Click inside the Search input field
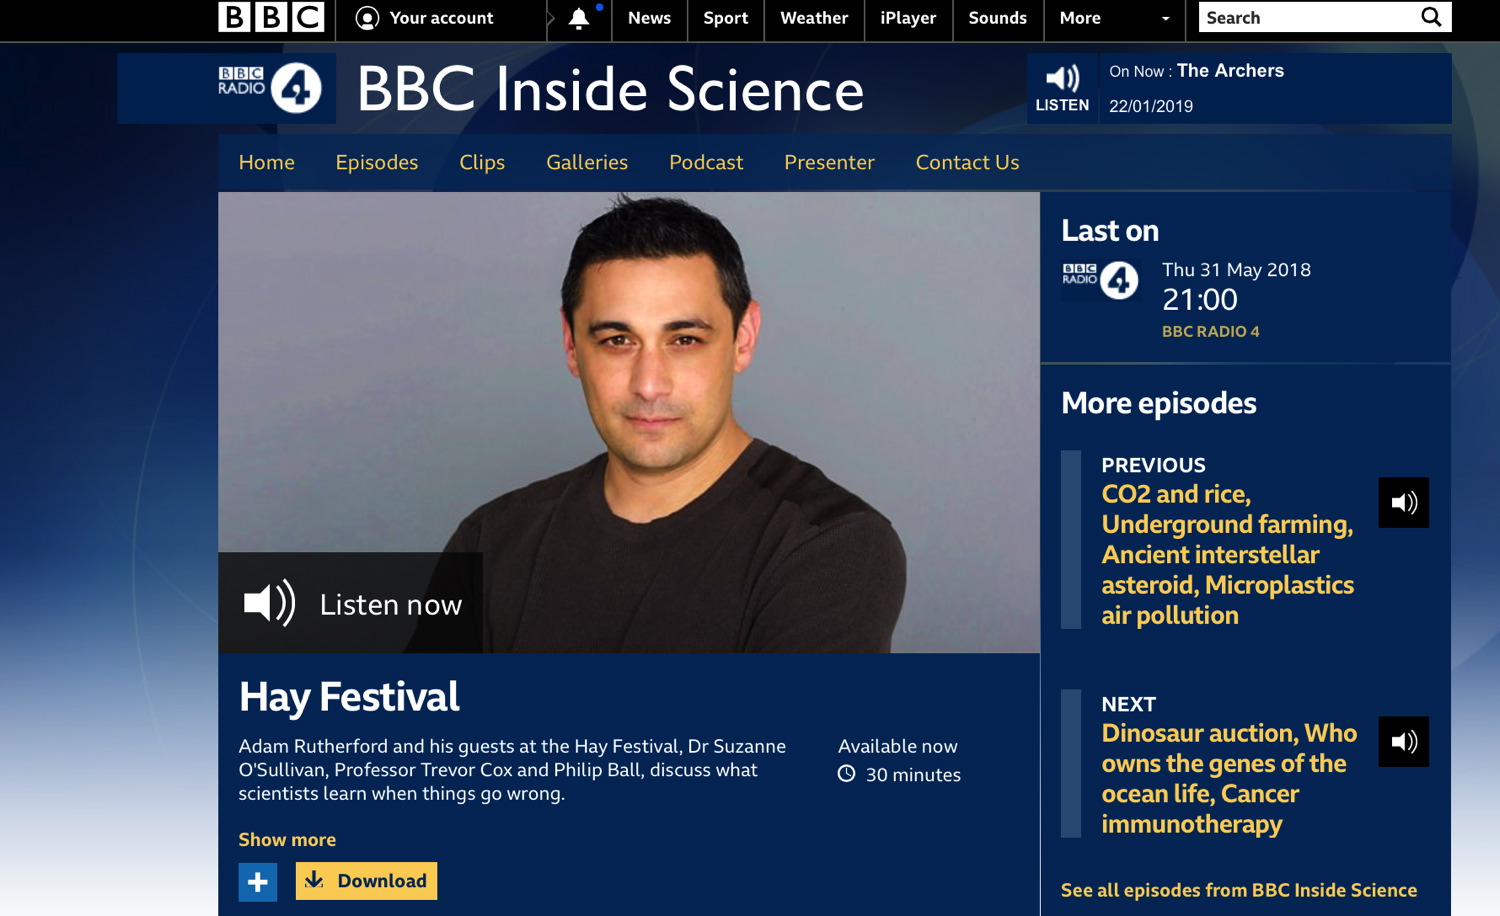The width and height of the screenshot is (1500, 916). (x=1305, y=18)
